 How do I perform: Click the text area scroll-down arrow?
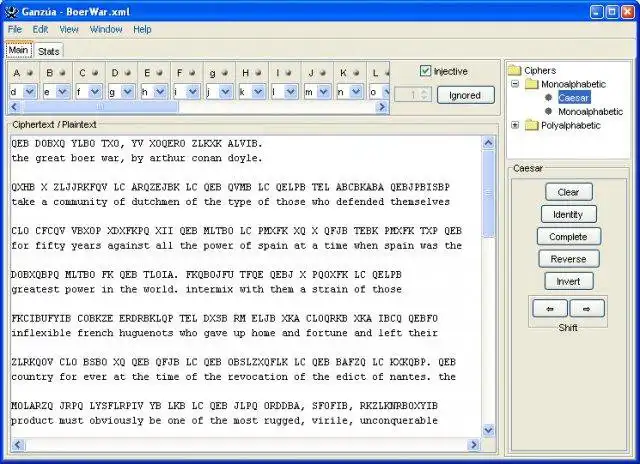tap(488, 430)
